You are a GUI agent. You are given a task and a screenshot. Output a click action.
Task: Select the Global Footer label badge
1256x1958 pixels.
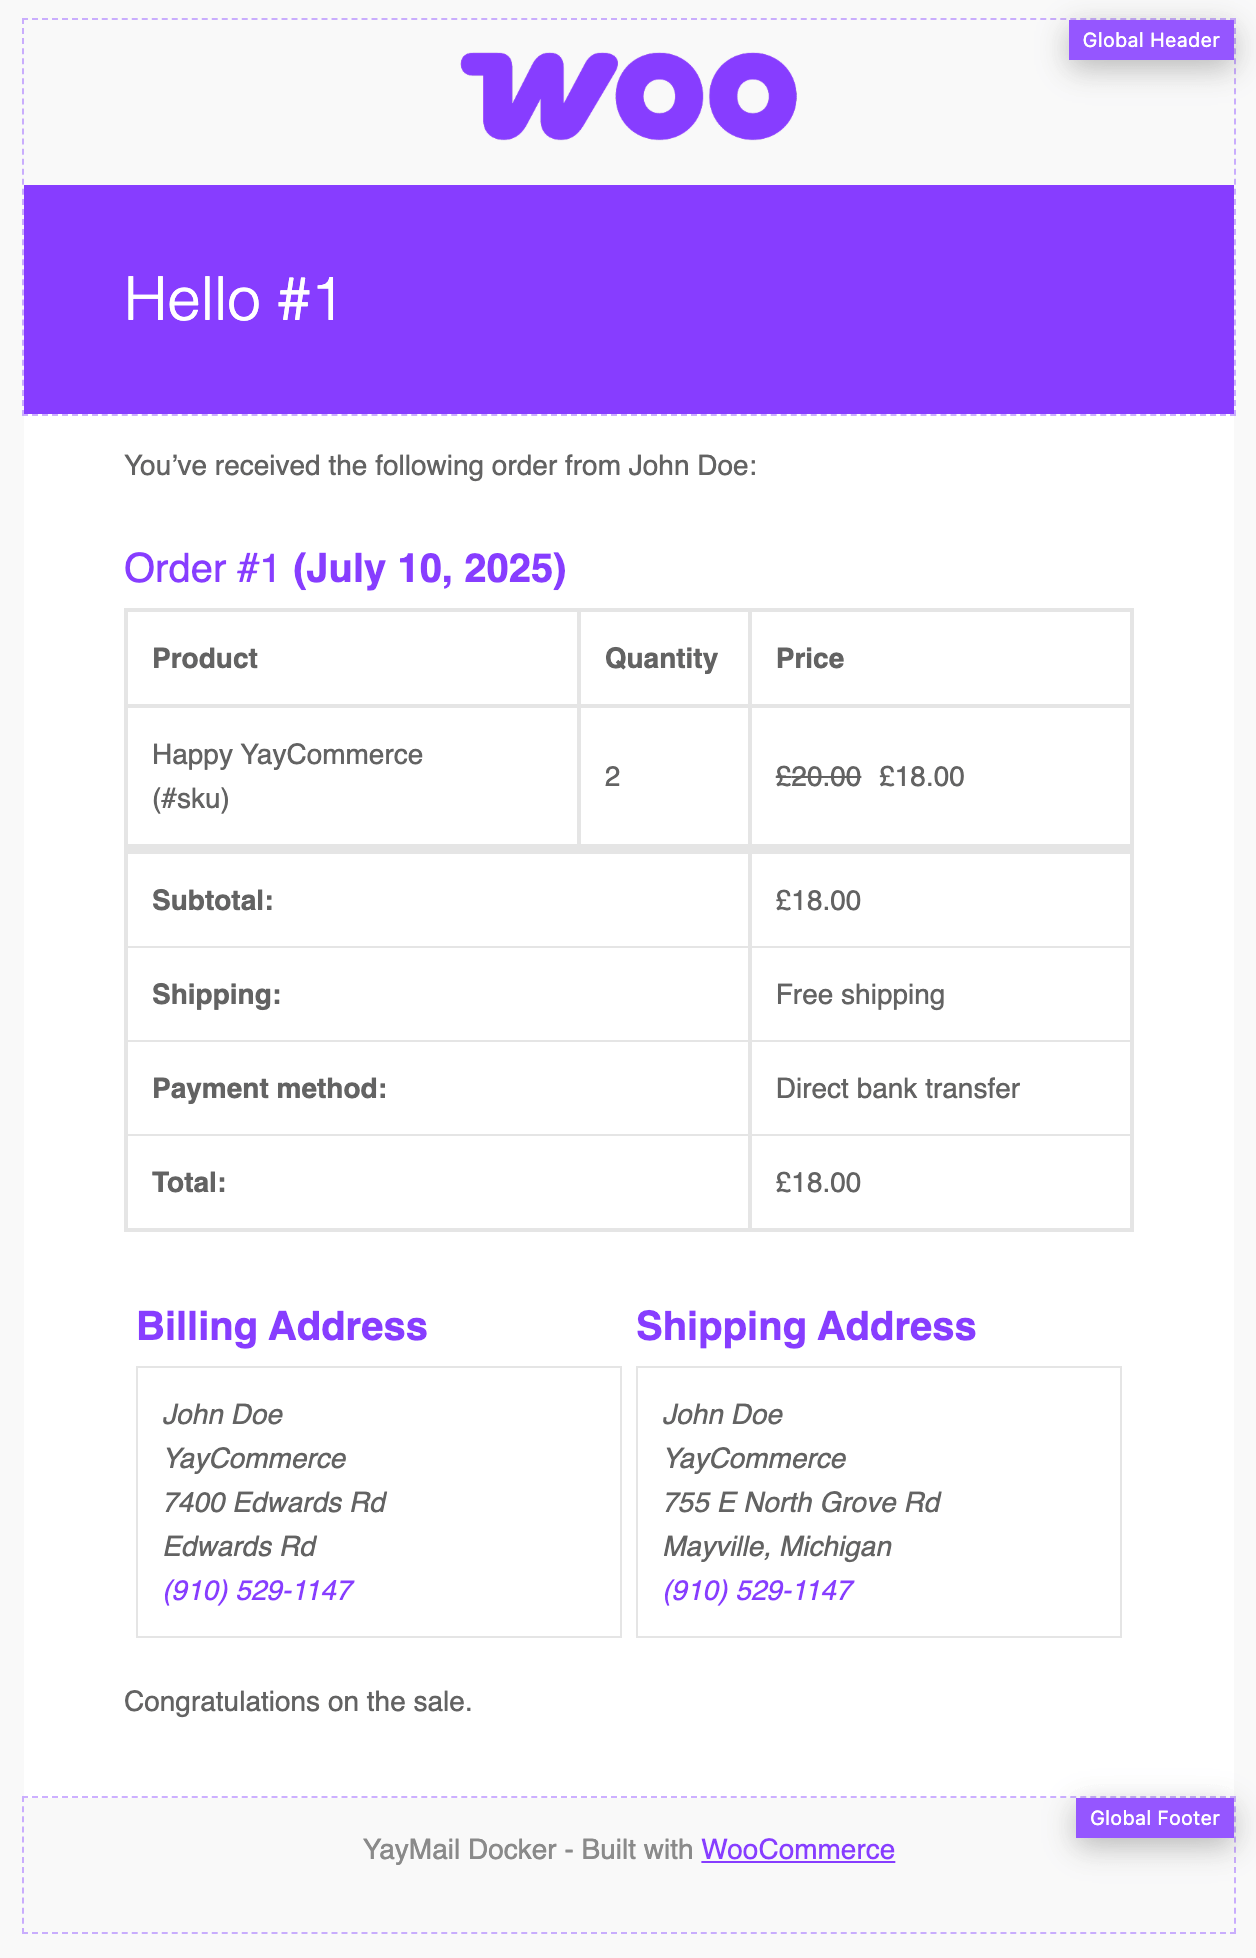1154,1818
